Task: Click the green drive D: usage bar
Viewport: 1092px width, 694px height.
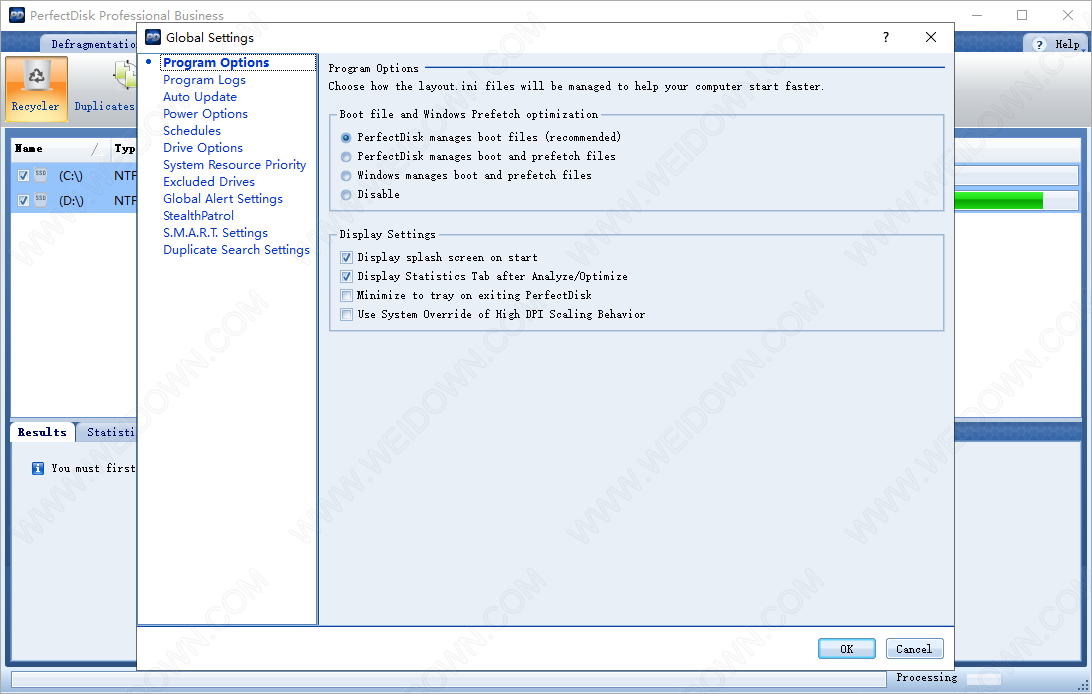Action: point(998,201)
